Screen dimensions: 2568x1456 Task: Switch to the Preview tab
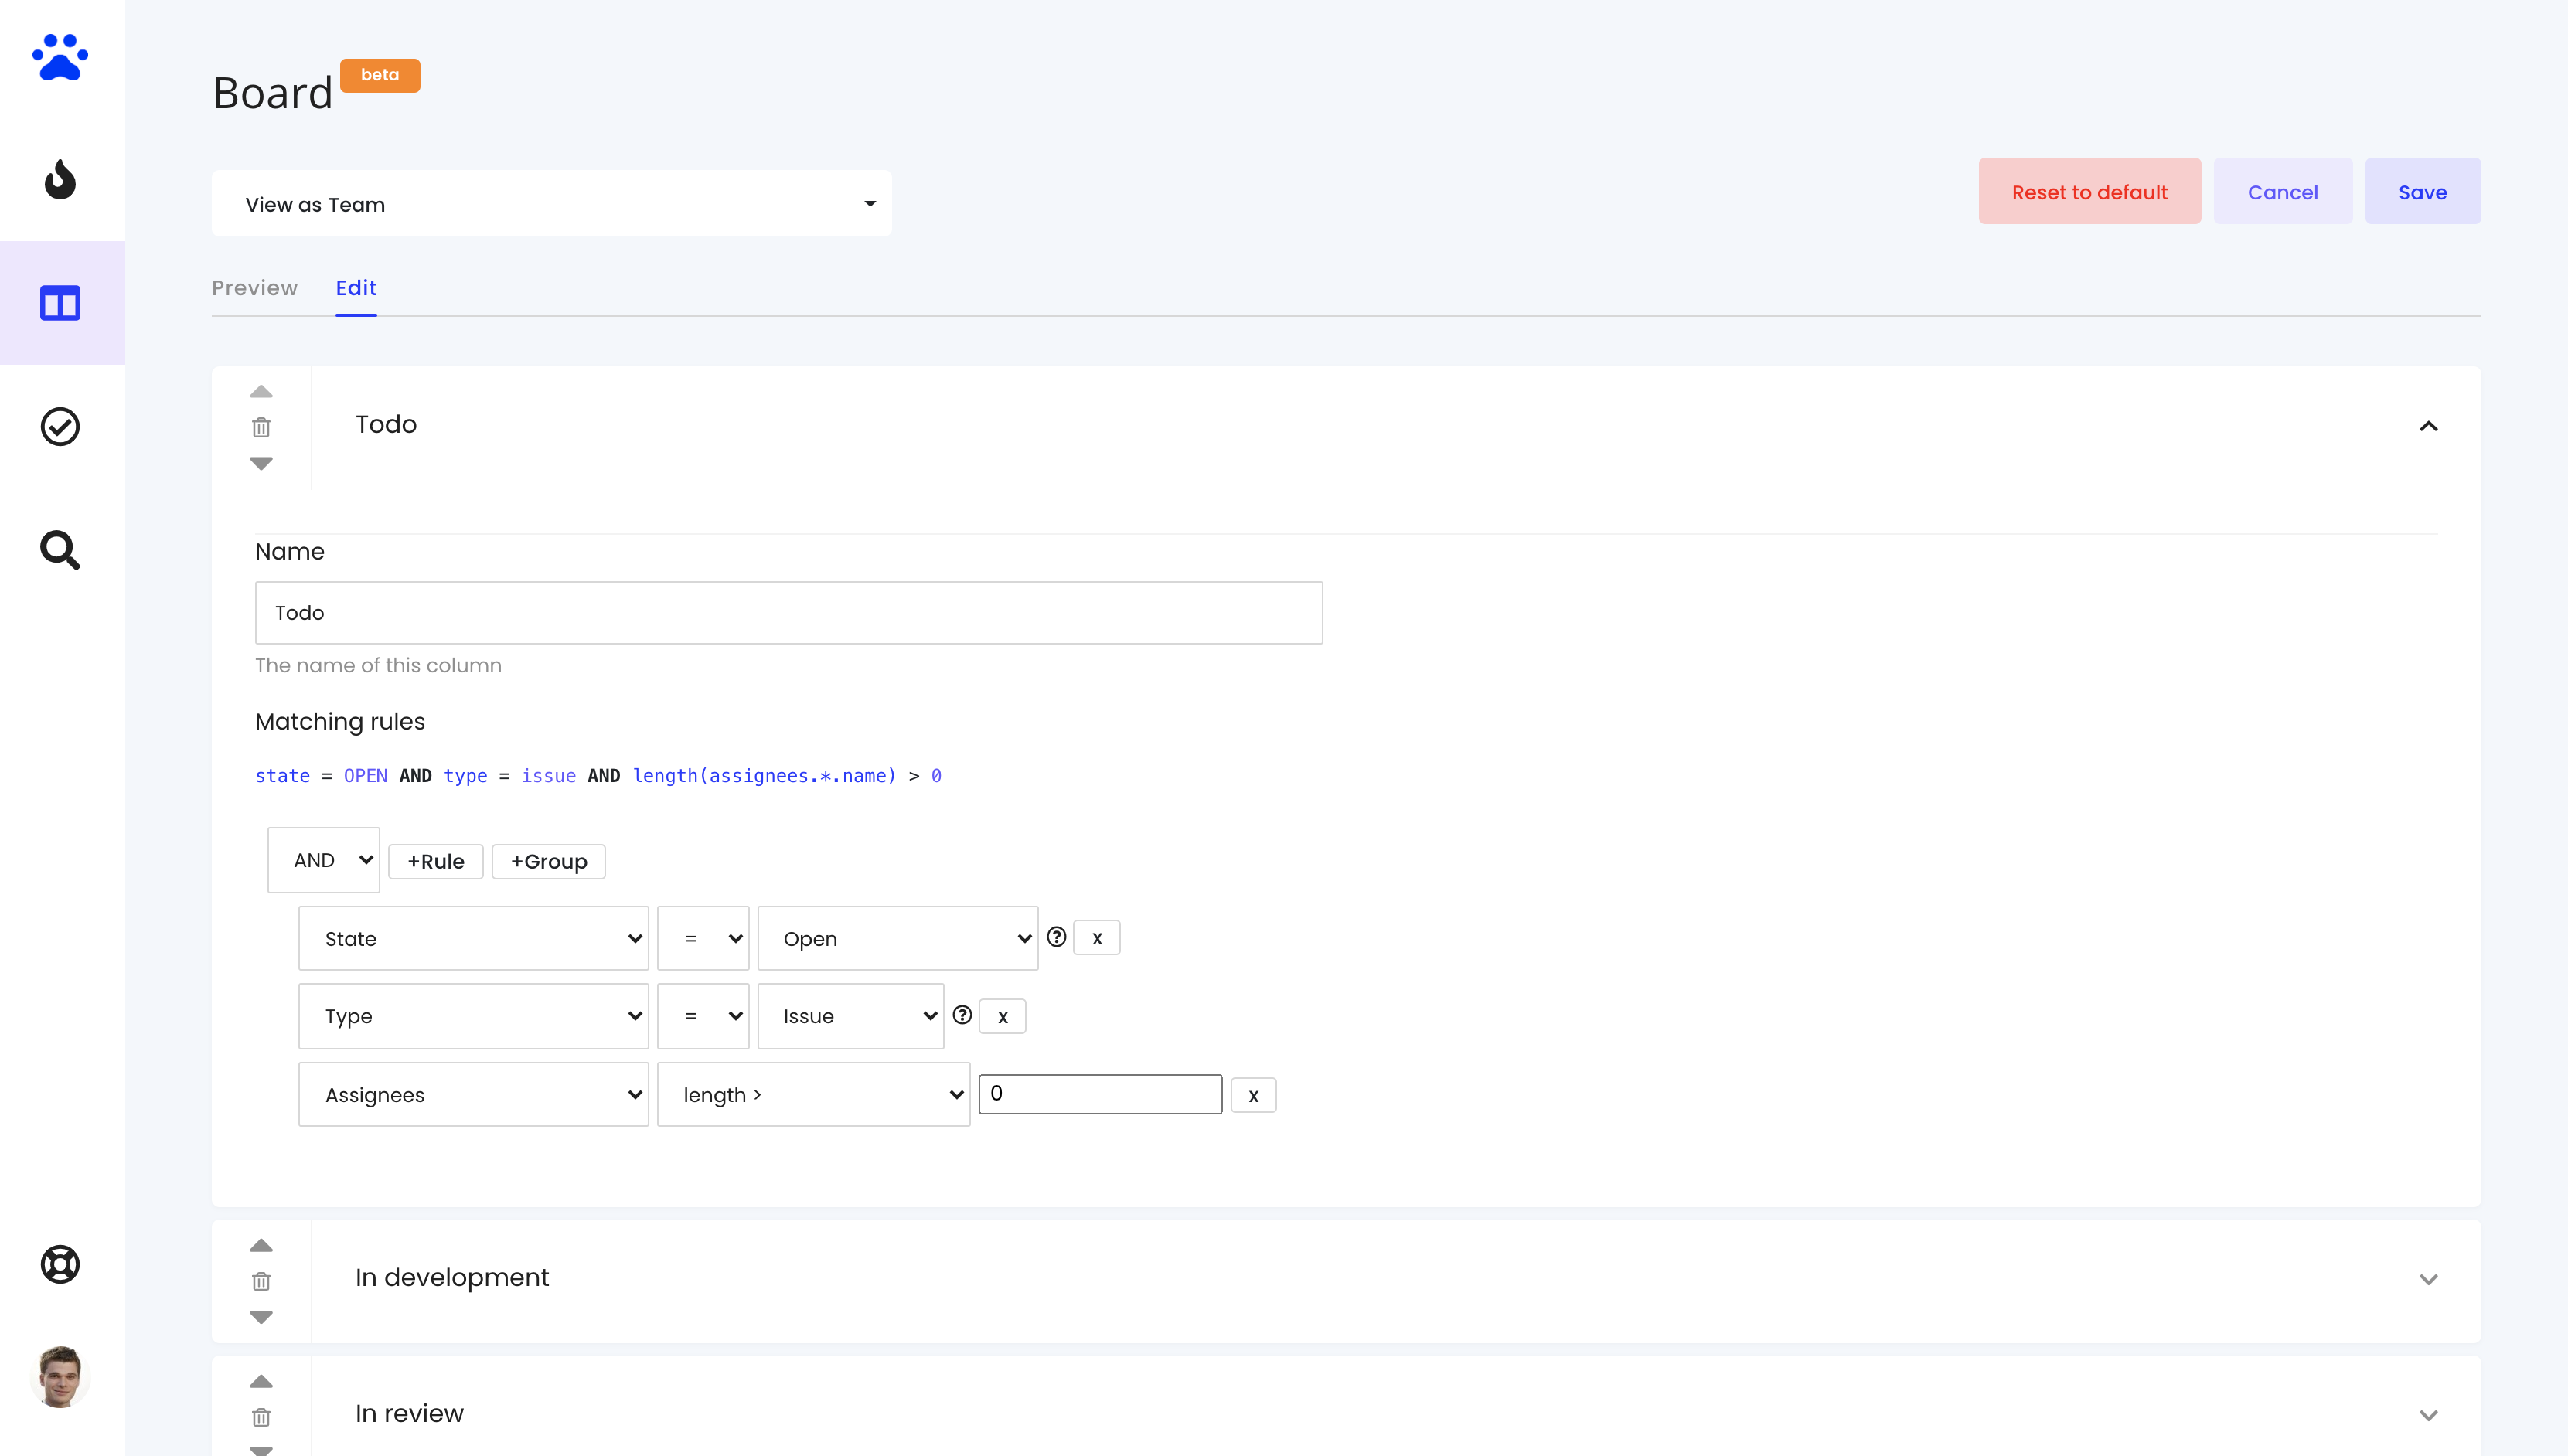pyautogui.click(x=255, y=288)
